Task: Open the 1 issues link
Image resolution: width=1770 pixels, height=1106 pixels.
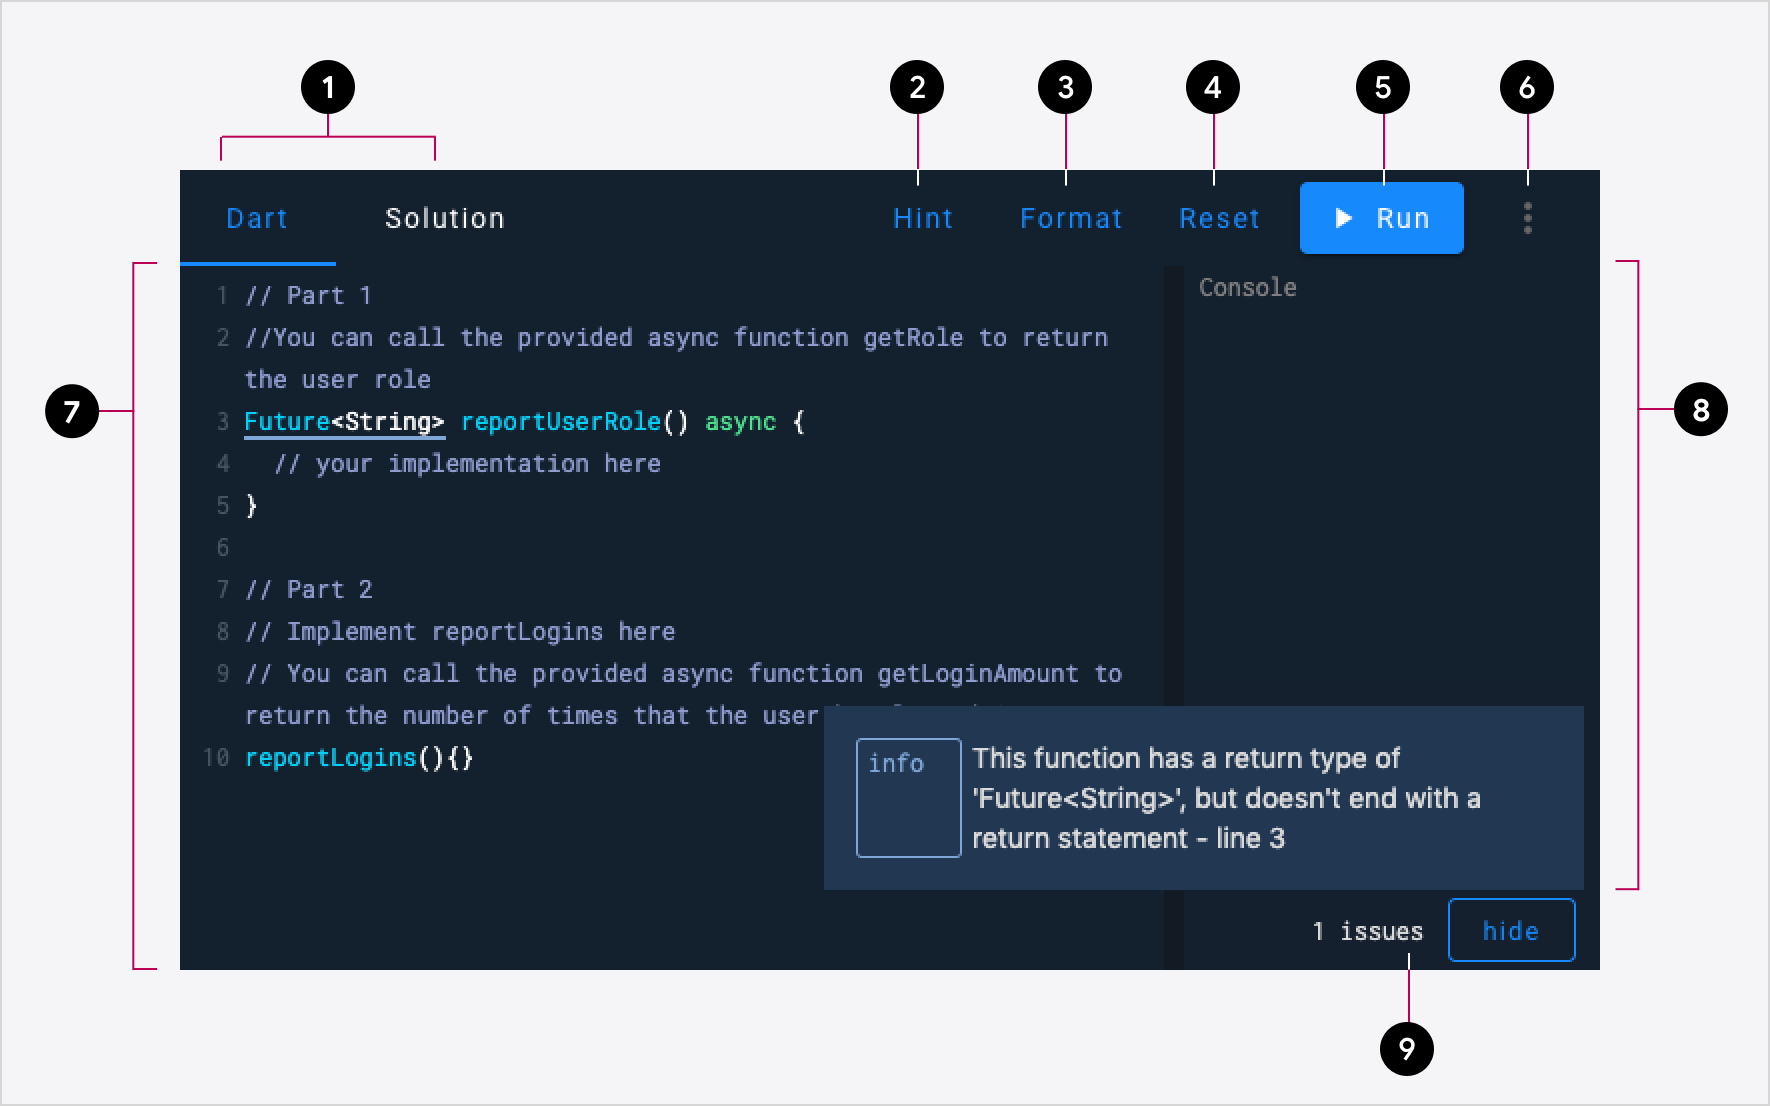Action: click(x=1366, y=930)
